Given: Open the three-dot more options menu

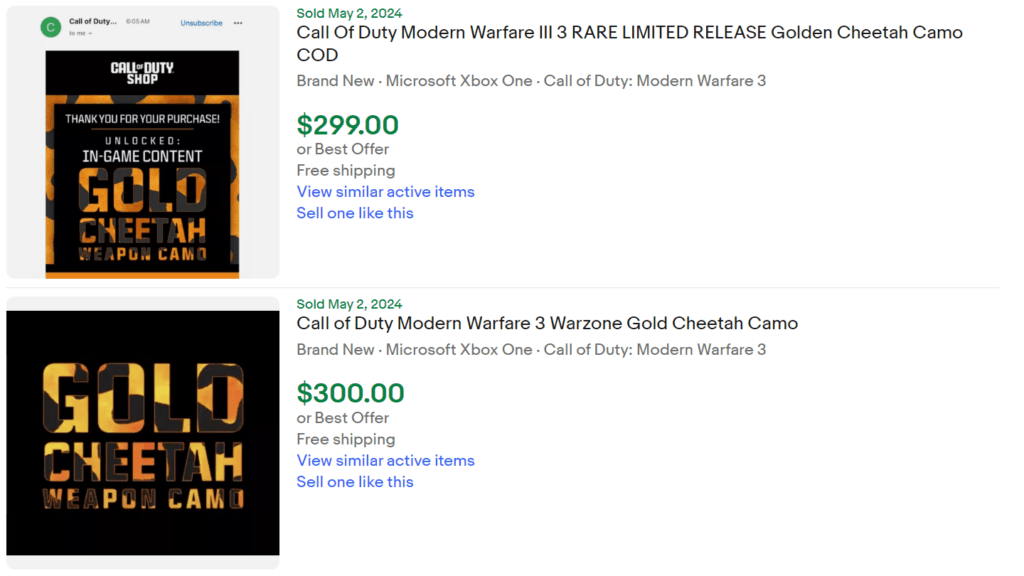Looking at the screenshot, I should click(237, 22).
